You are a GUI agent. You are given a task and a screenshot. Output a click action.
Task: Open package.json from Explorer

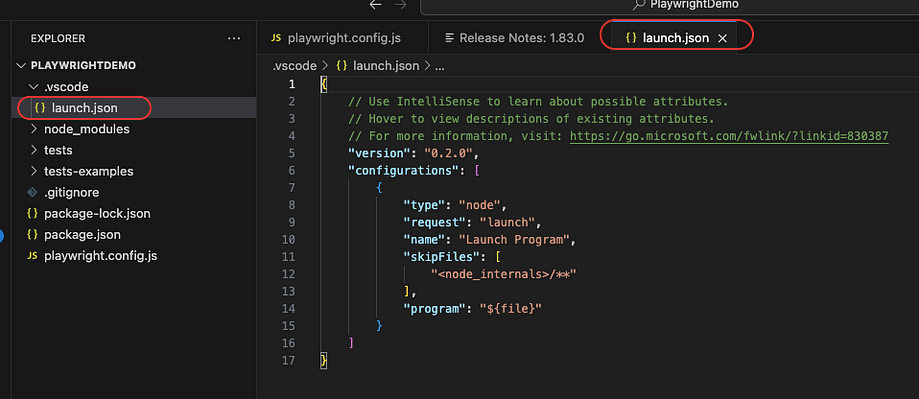[x=134, y=234]
